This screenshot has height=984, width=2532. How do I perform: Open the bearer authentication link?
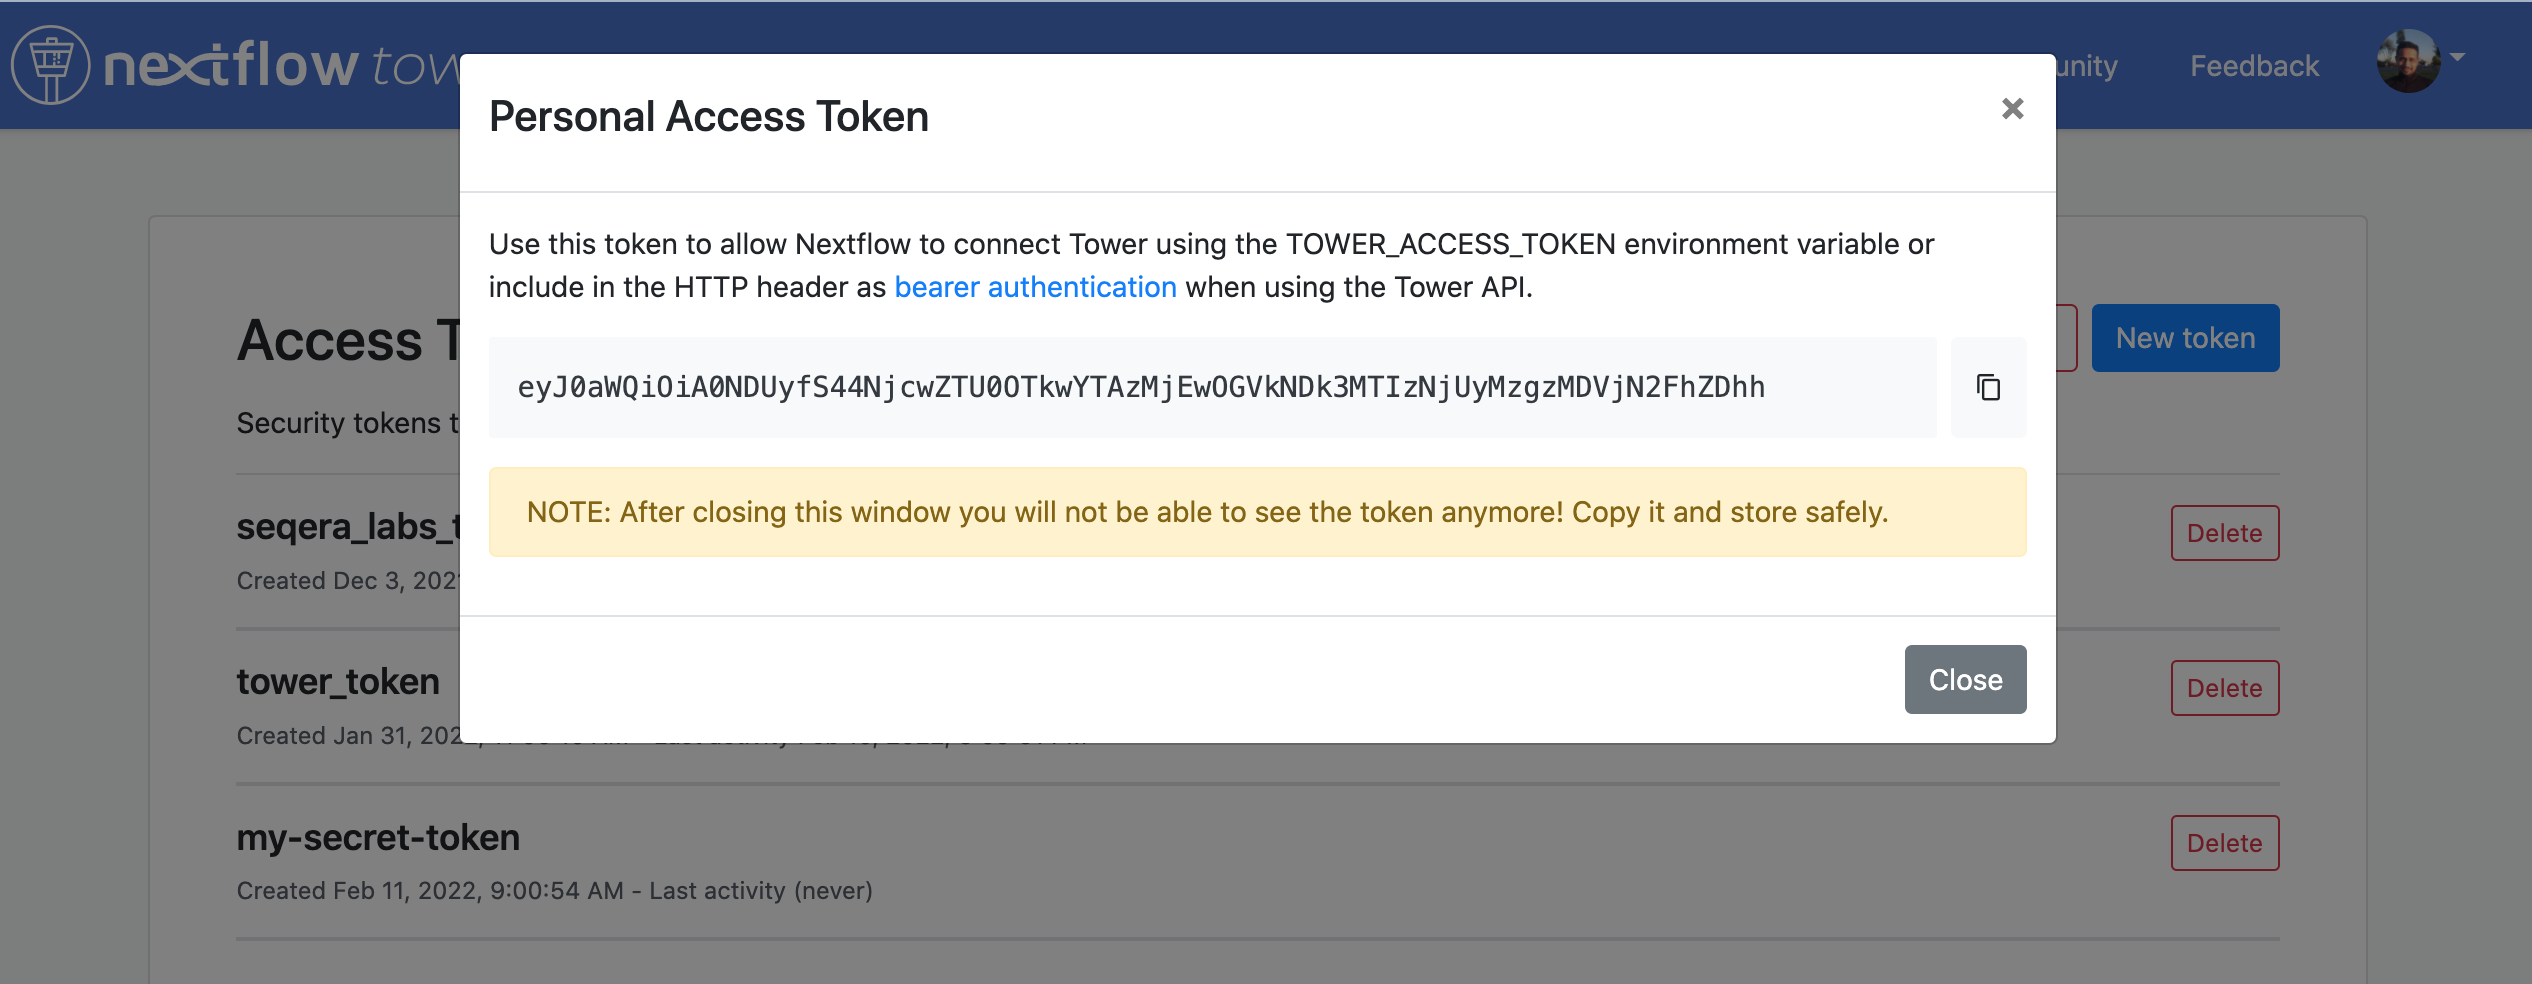click(1035, 287)
